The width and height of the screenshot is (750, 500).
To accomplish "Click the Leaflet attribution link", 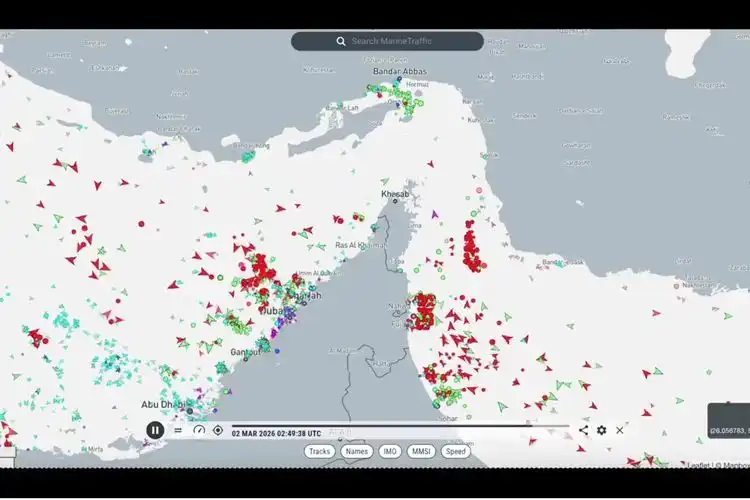I will coord(697,464).
